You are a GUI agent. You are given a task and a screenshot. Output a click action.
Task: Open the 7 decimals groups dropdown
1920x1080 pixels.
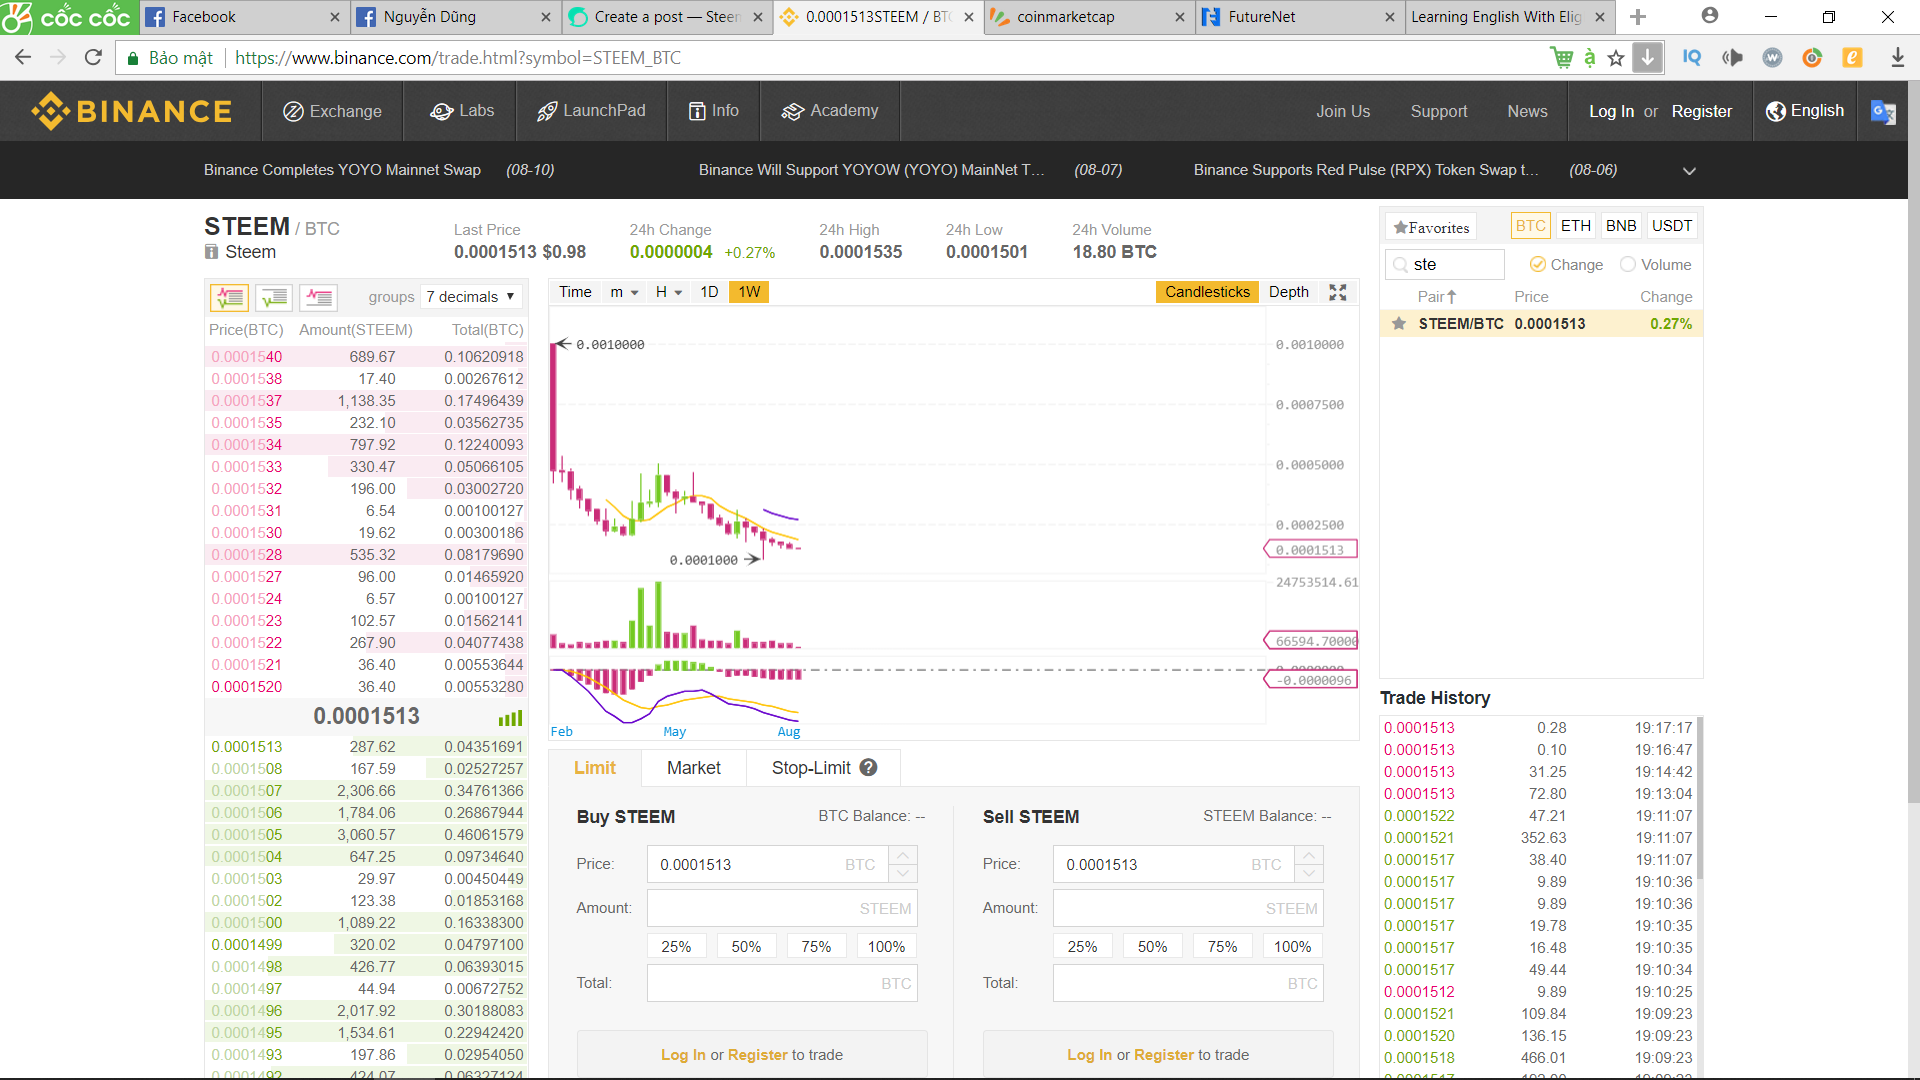[x=470, y=297]
